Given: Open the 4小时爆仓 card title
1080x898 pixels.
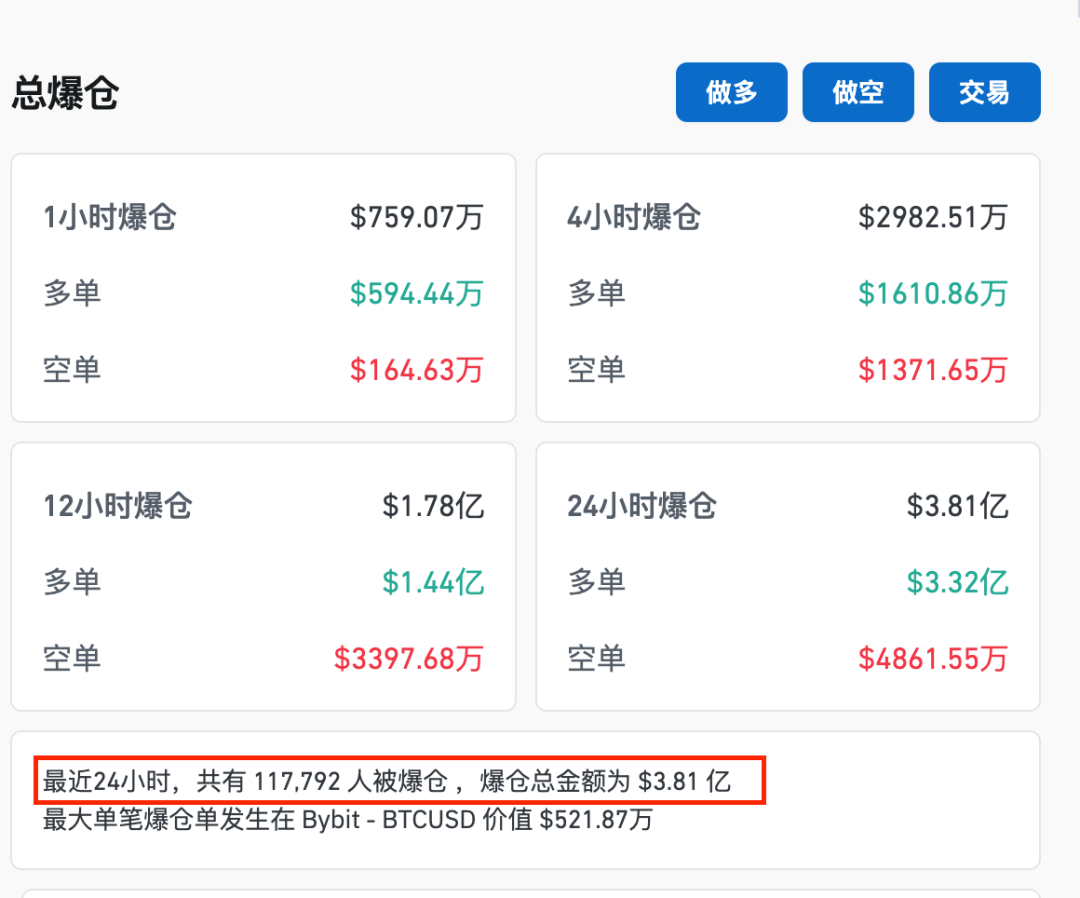Looking at the screenshot, I should (634, 218).
